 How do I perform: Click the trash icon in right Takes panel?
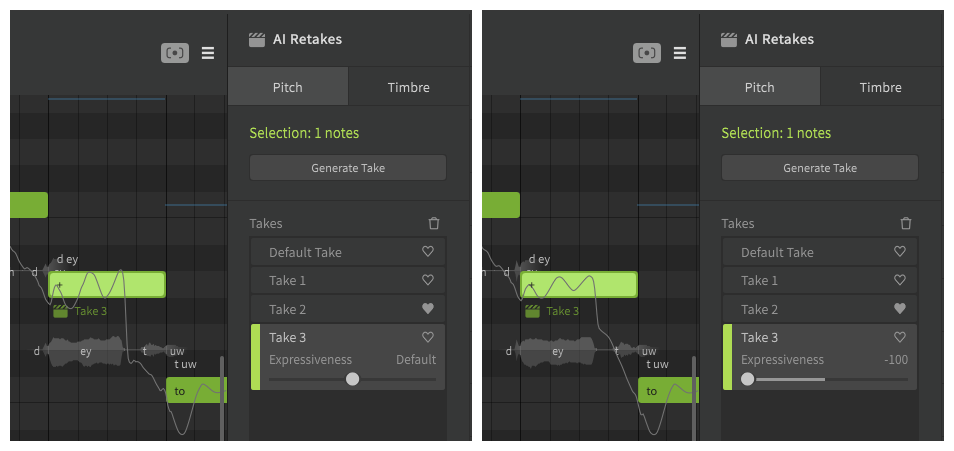tap(906, 223)
